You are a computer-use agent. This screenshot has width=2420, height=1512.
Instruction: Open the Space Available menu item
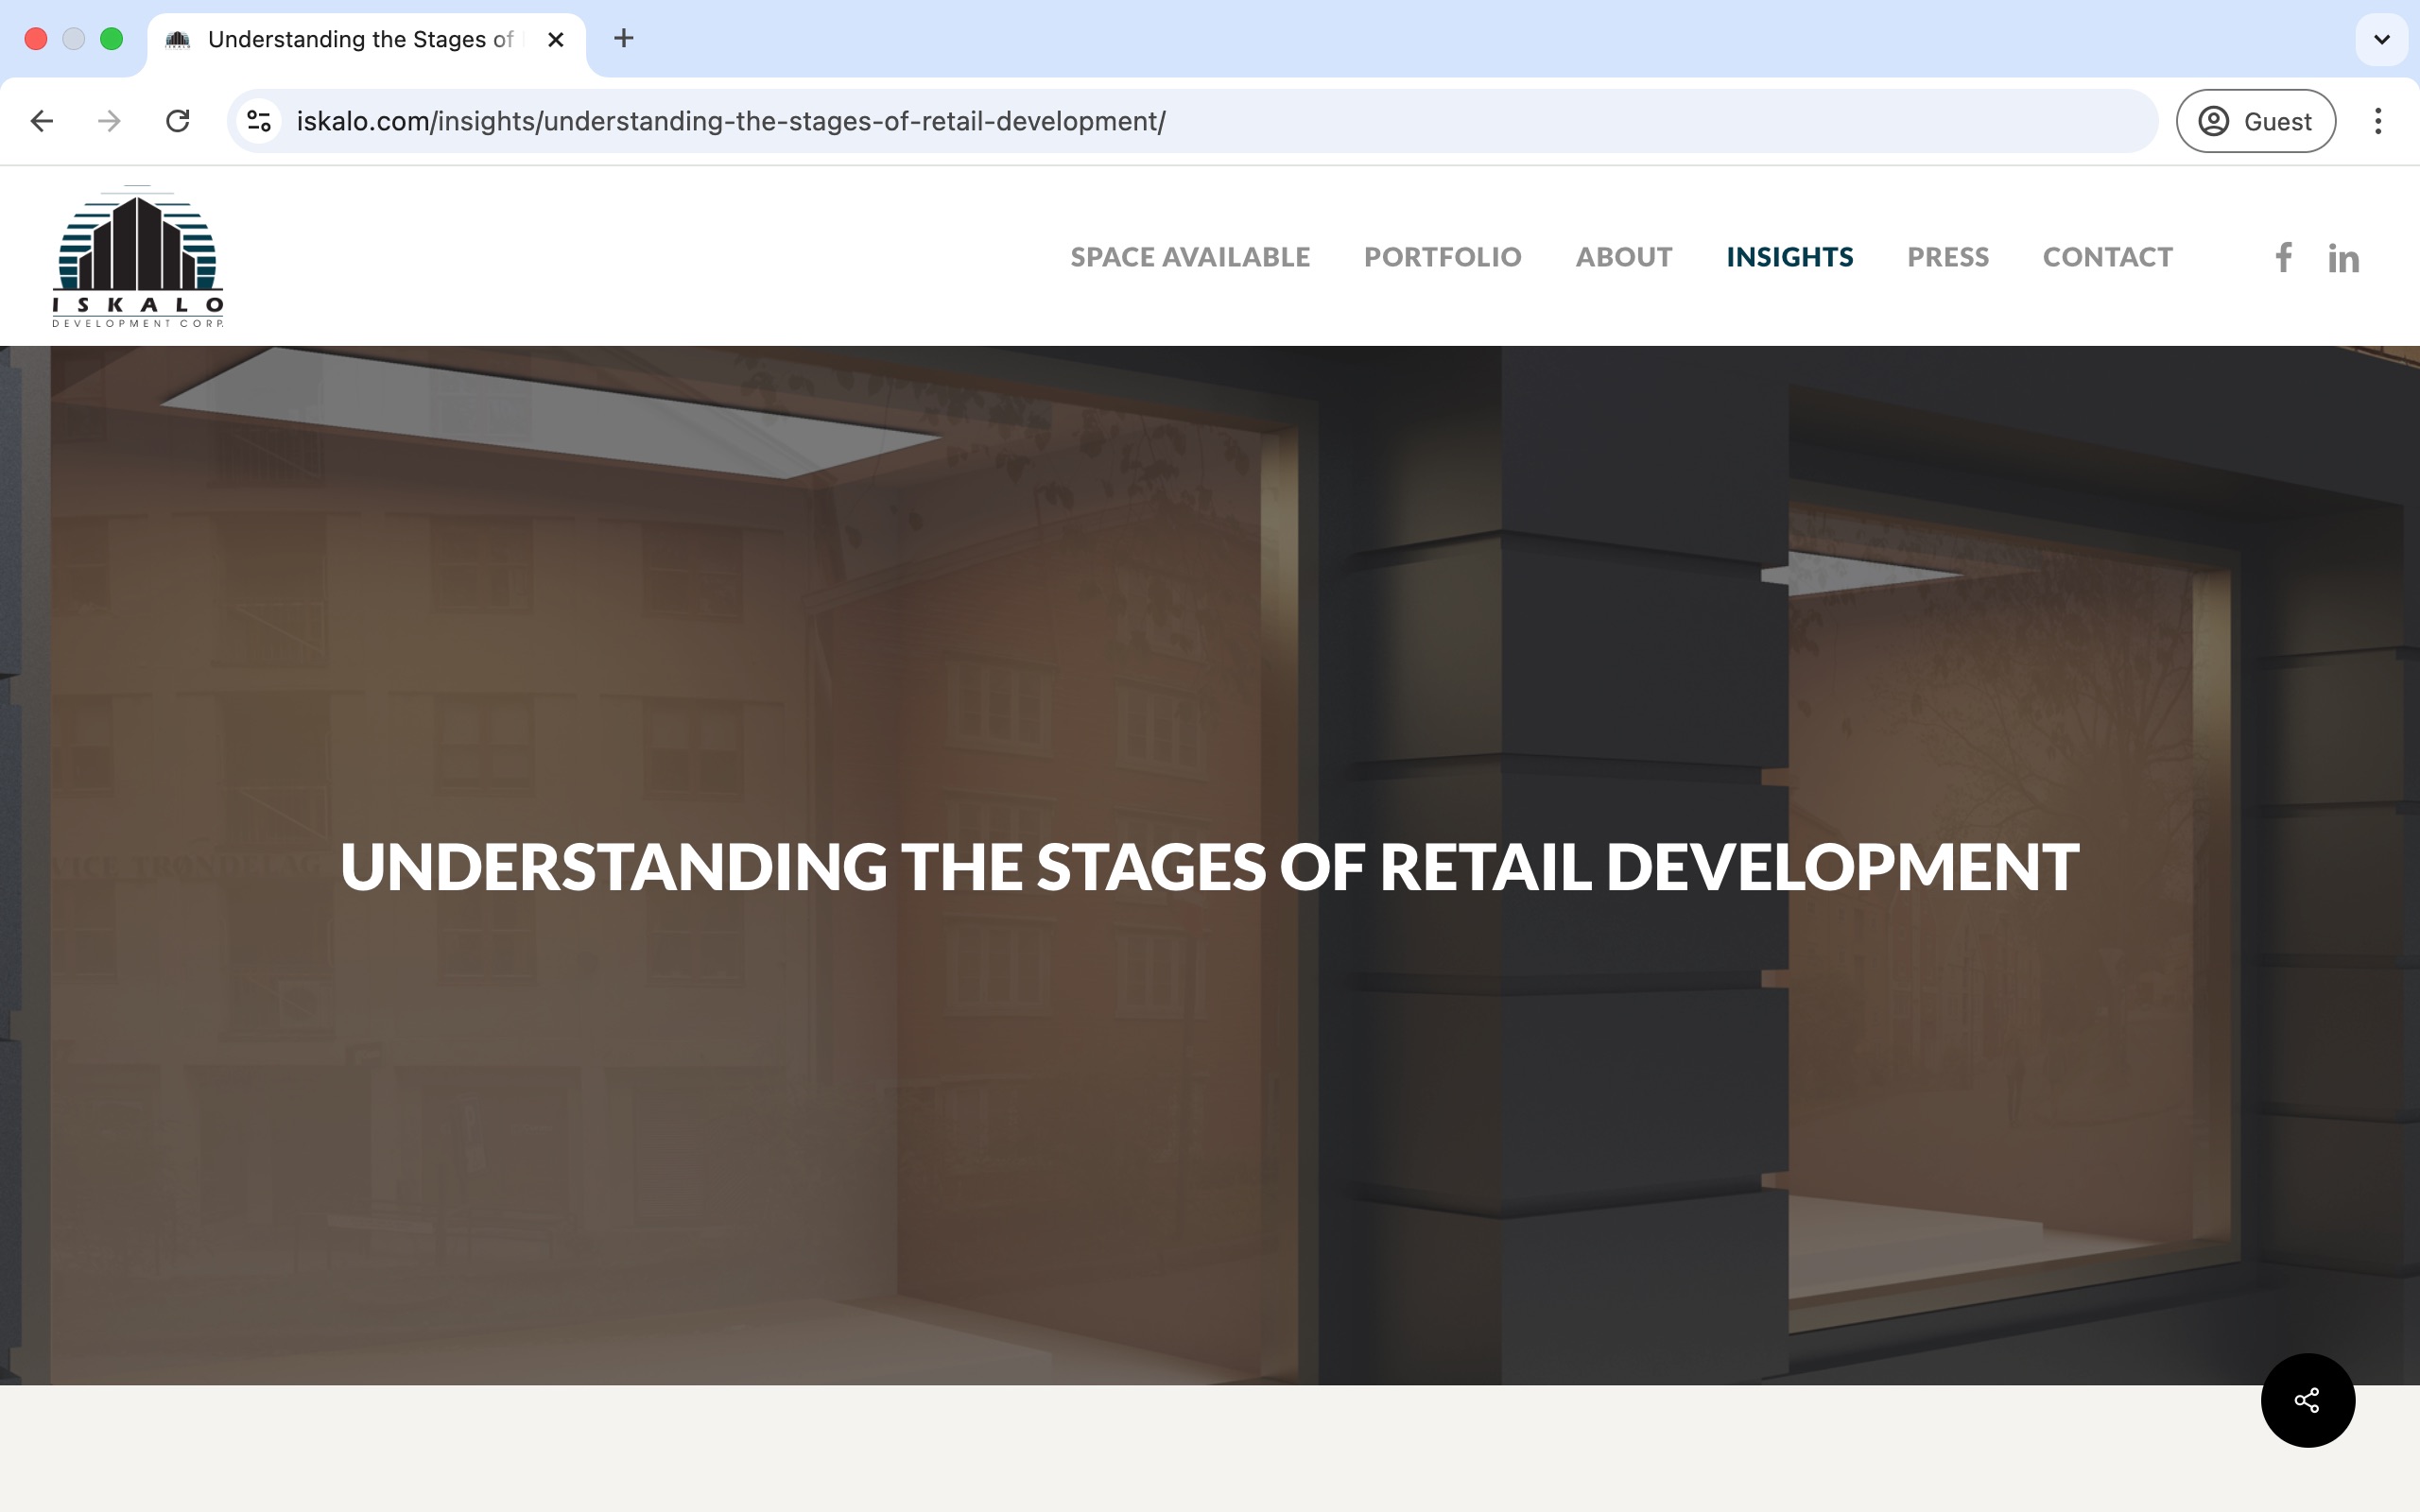coord(1190,257)
